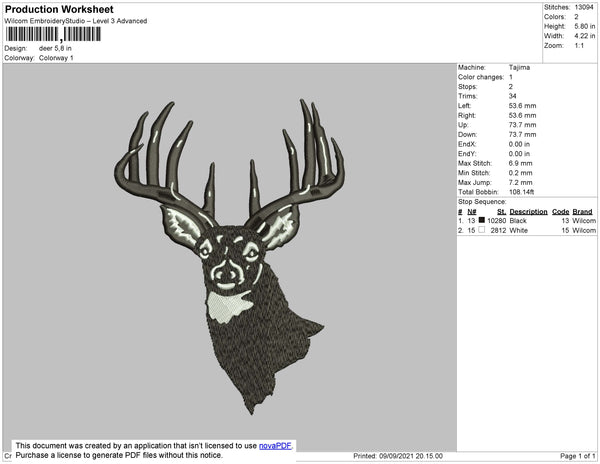Click the white color swatch for stop 2
Viewport: 600px width, 464px height.
tap(481, 230)
